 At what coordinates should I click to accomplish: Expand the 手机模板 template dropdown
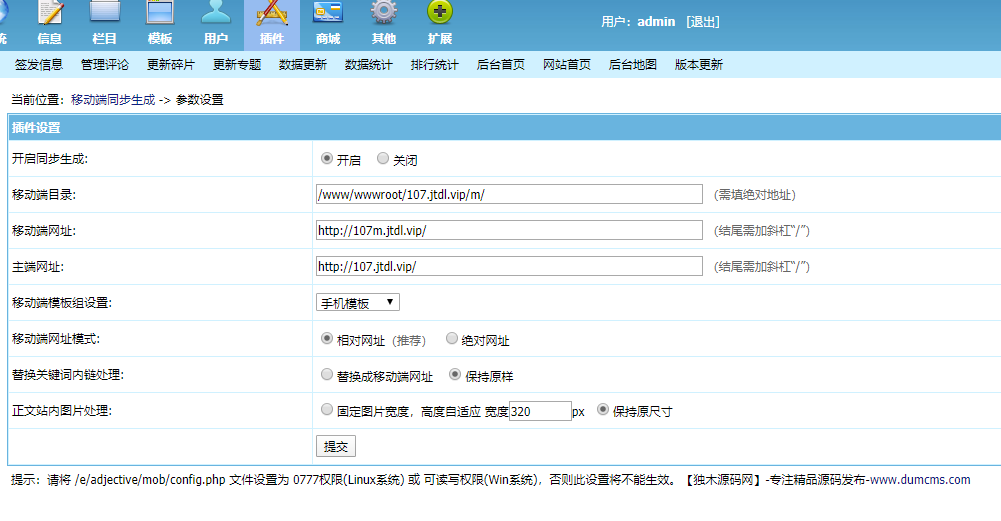[358, 303]
